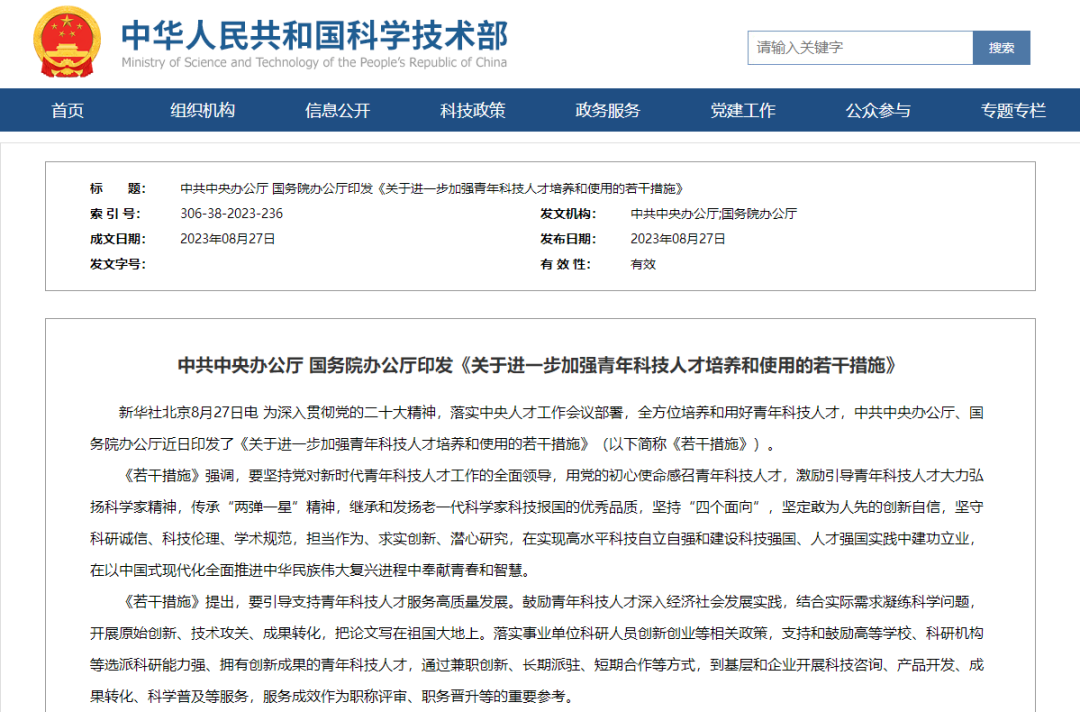This screenshot has width=1080, height=712.
Task: Click the Ministry of Science and Technology banner logo
Action: coord(315,42)
